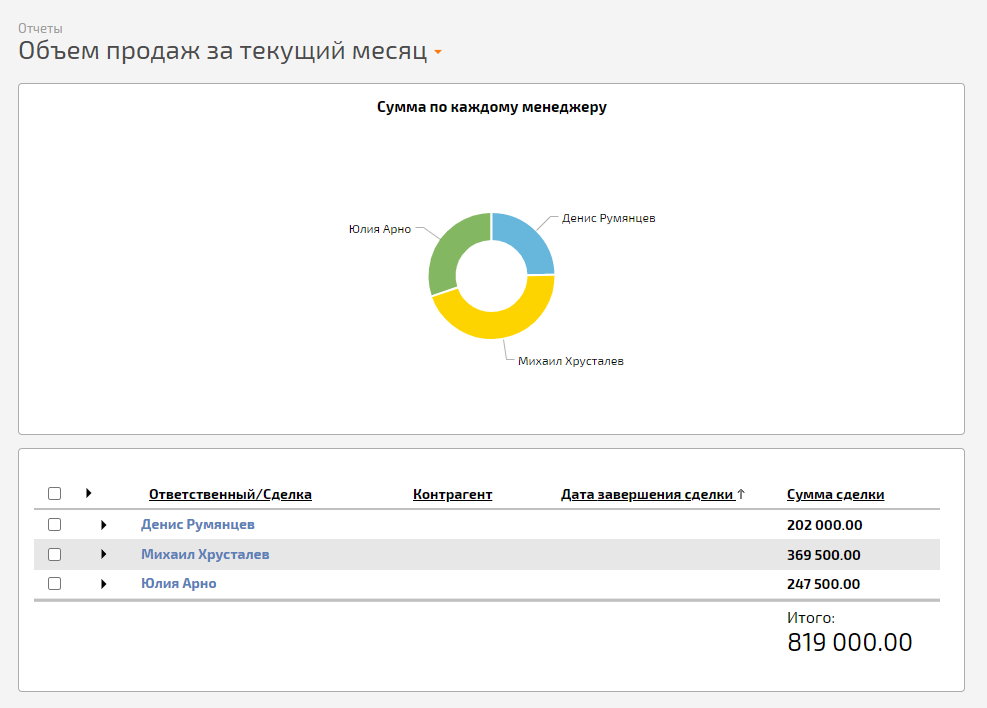The width and height of the screenshot is (987, 708).
Task: Click the Объем продаж за текущий месяц title
Action: pyautogui.click(x=223, y=50)
